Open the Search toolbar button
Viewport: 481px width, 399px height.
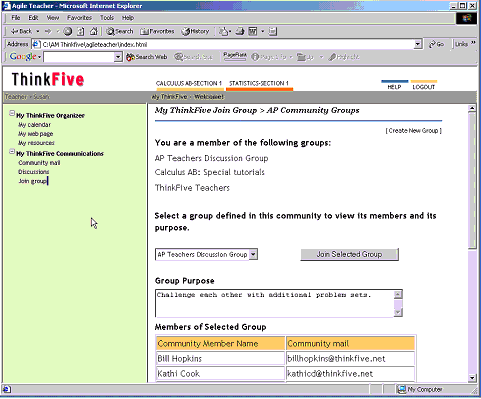(120, 31)
